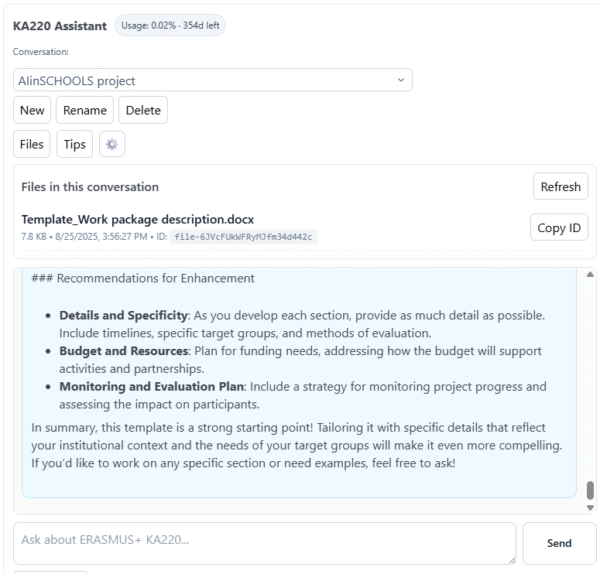Click the Usage 0.02% · 354d left badge
The width and height of the screenshot is (600, 574).
[x=170, y=25]
